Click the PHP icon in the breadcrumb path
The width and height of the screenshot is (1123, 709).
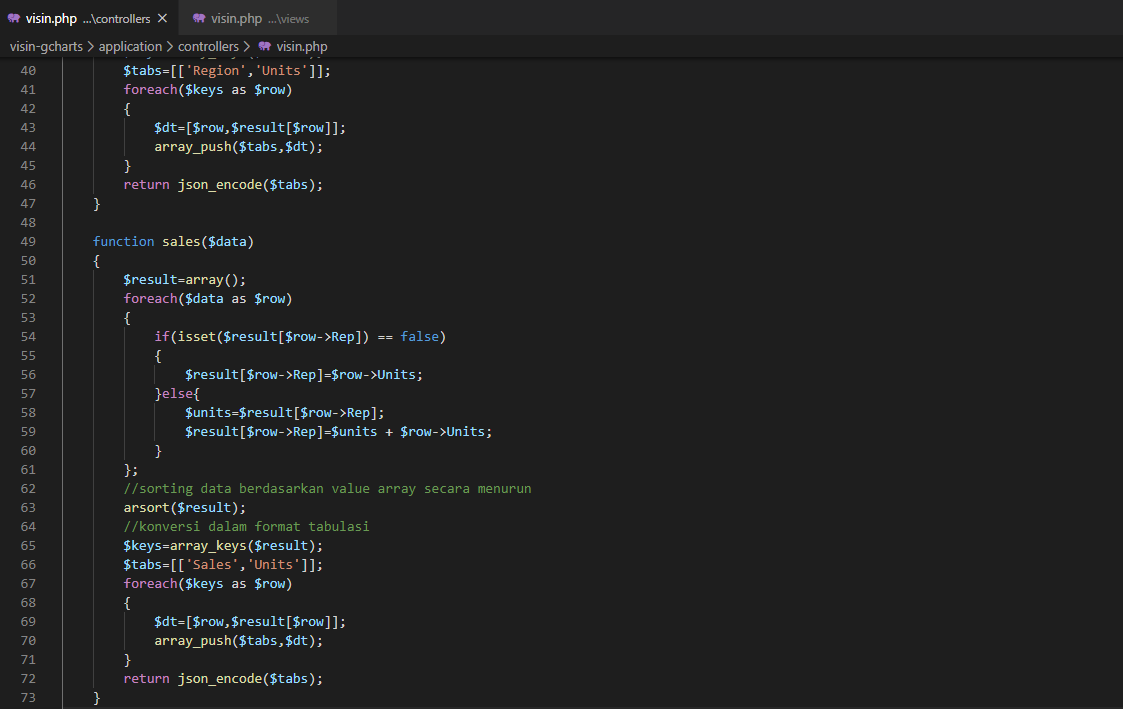(265, 46)
